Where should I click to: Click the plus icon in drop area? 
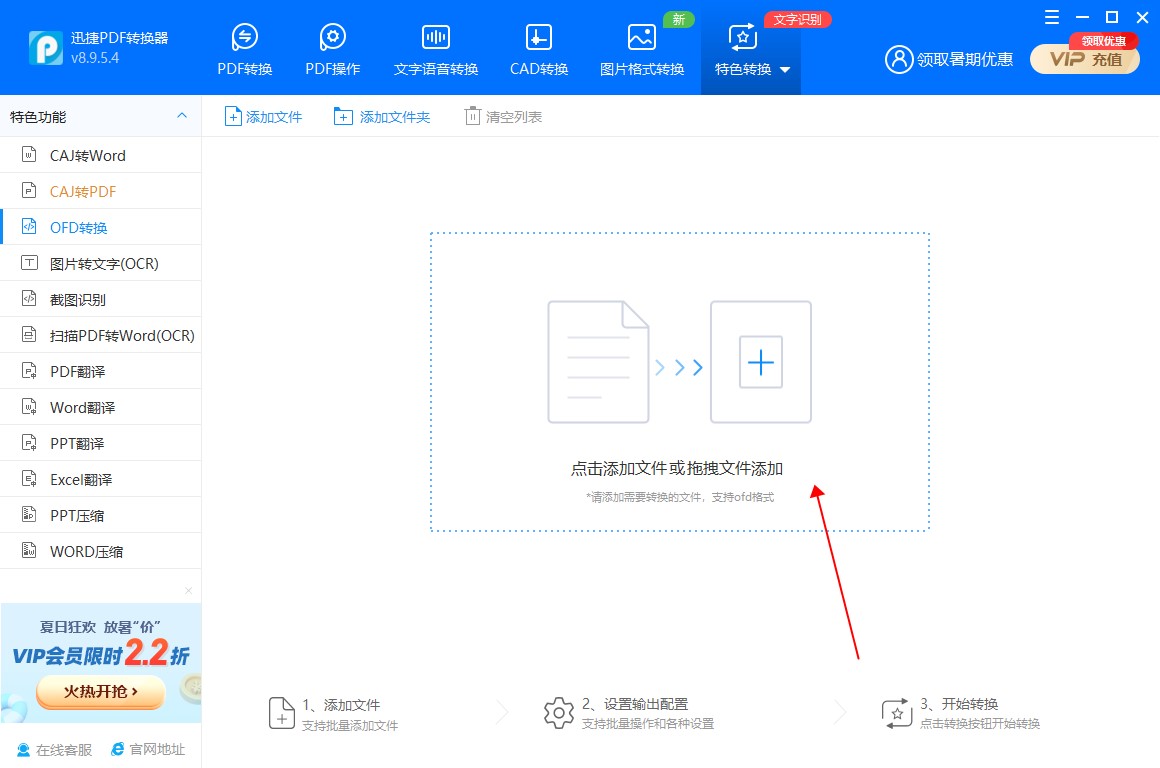[761, 362]
